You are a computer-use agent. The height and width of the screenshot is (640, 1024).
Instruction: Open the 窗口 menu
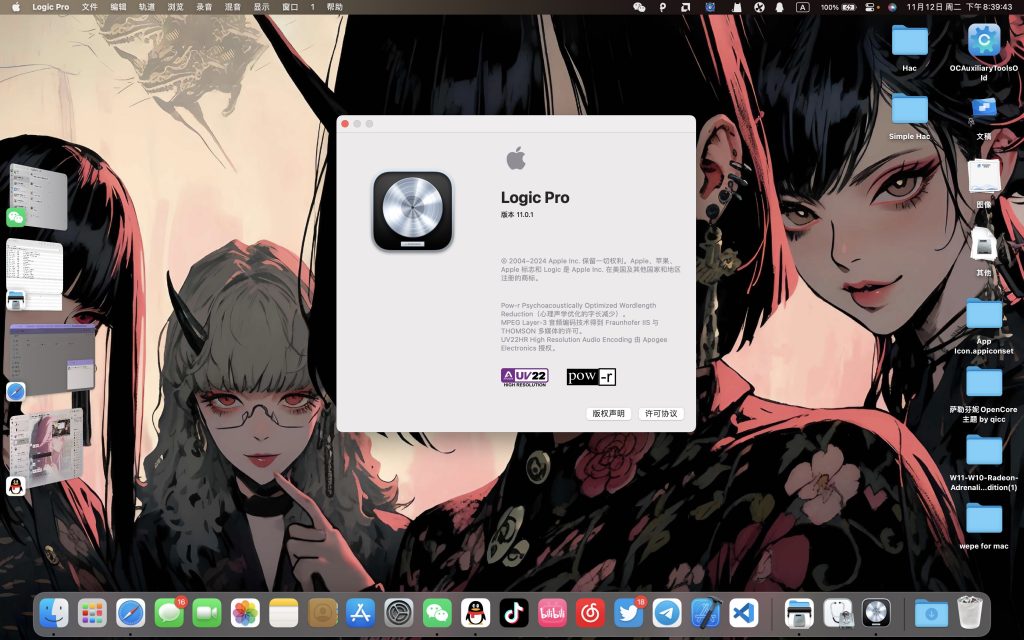point(290,7)
